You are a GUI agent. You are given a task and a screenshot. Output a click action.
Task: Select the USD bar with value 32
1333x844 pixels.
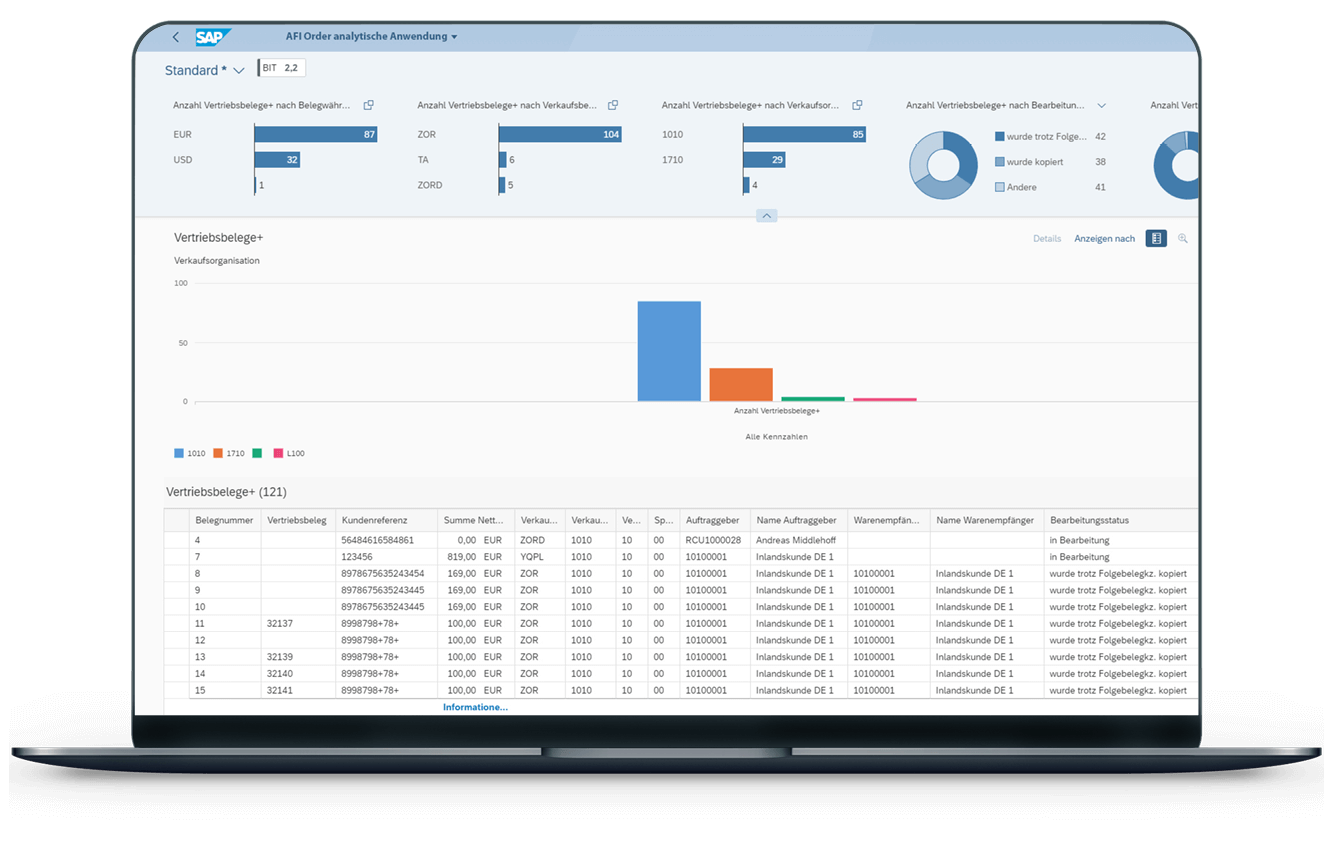pyautogui.click(x=277, y=160)
